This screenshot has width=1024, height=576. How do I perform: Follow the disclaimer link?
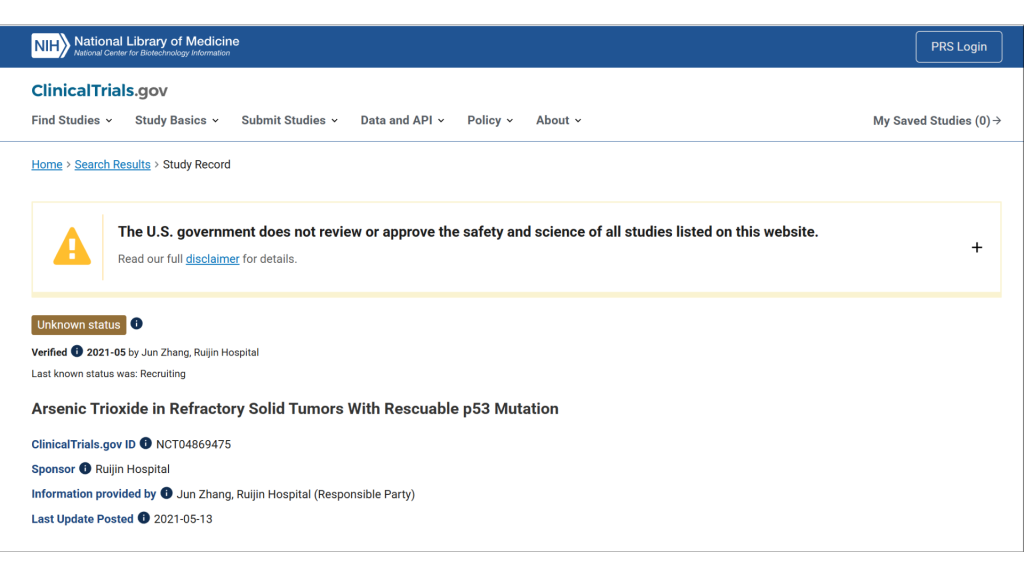212,259
